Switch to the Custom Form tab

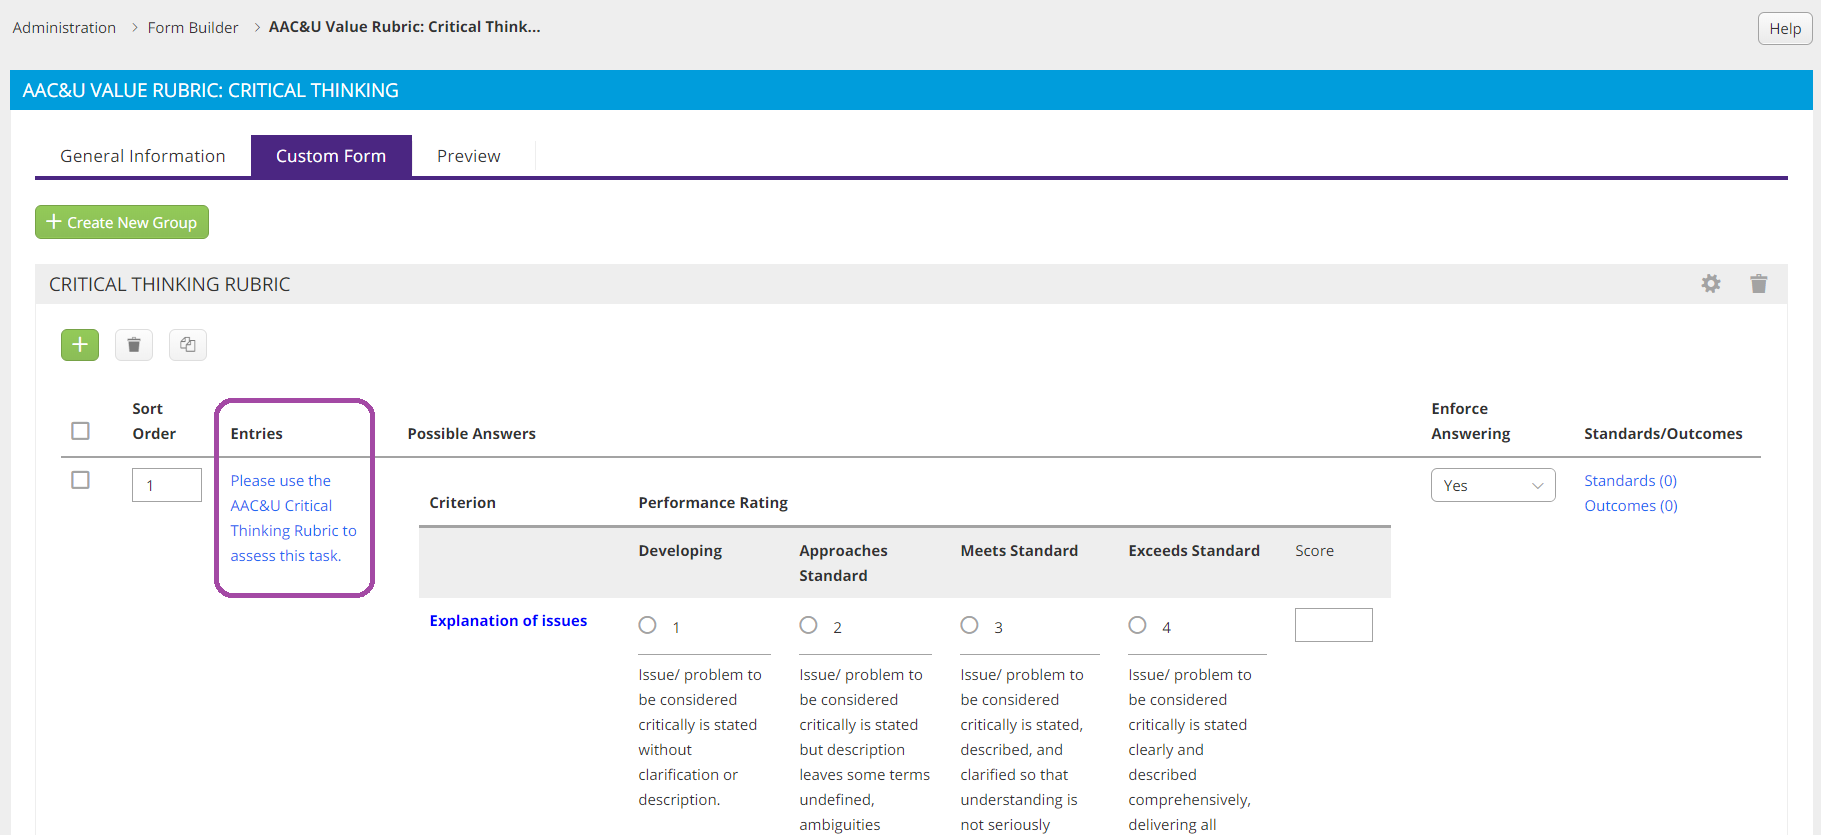click(x=331, y=156)
